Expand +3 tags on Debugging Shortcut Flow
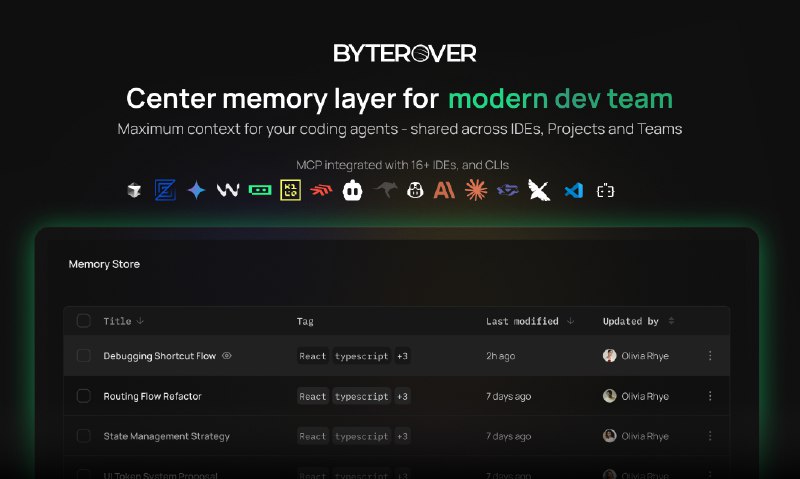Screen dimensions: 800x479 click(x=403, y=356)
